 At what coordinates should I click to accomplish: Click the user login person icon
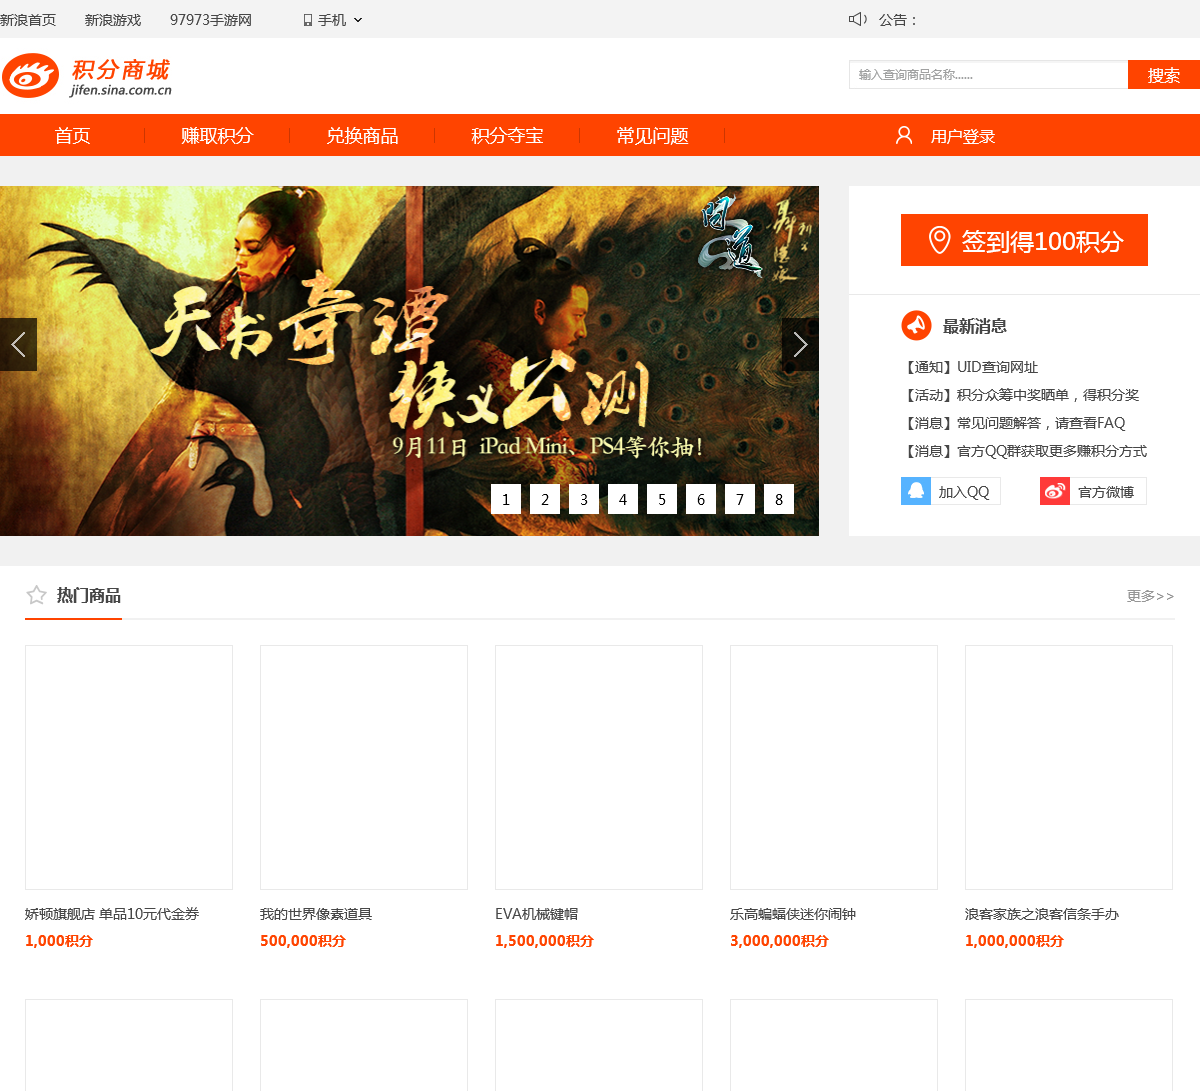tap(904, 135)
